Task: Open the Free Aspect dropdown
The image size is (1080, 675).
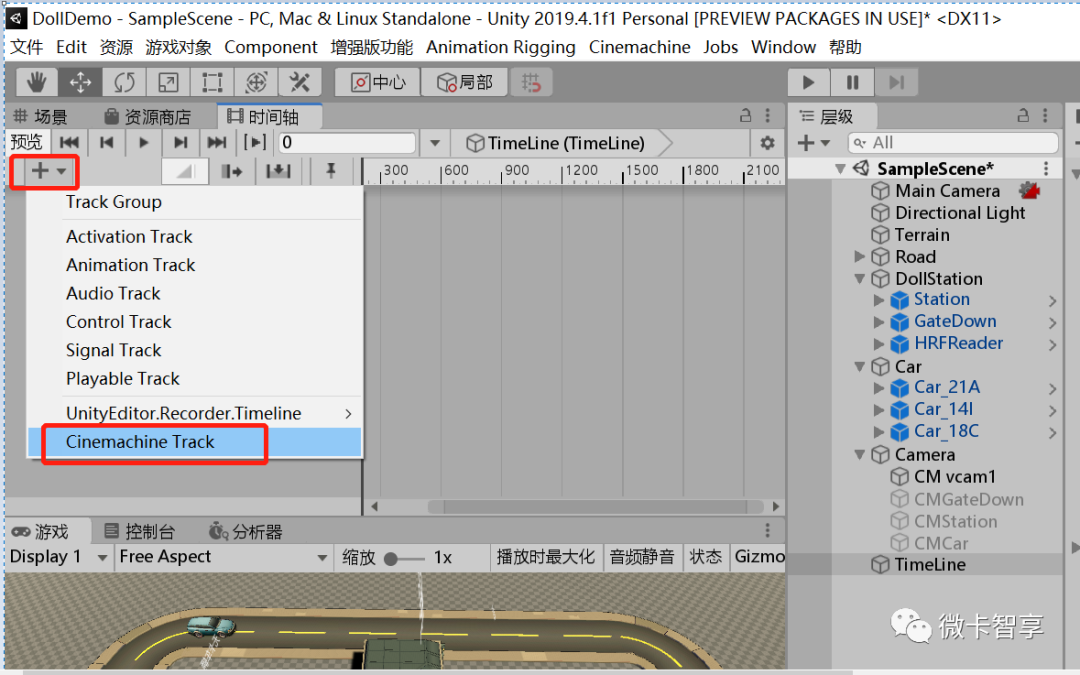Action: point(222,557)
